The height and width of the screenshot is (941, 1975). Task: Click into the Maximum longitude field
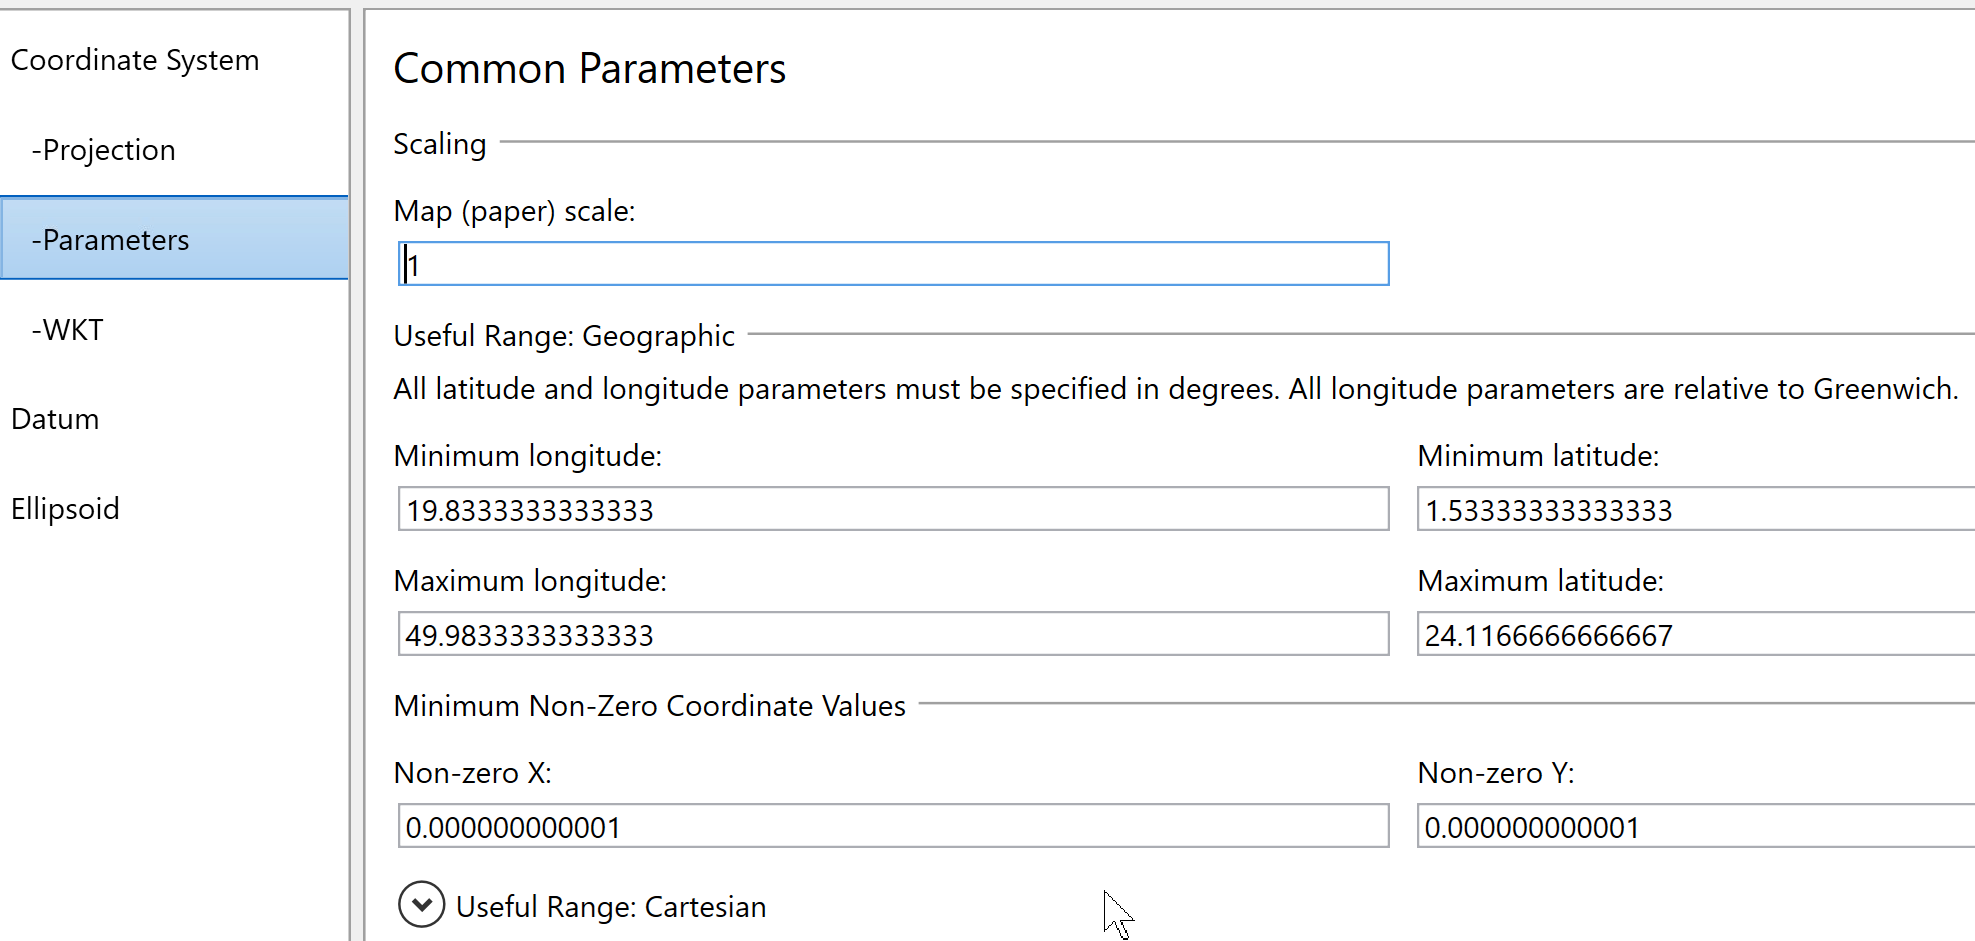click(893, 635)
